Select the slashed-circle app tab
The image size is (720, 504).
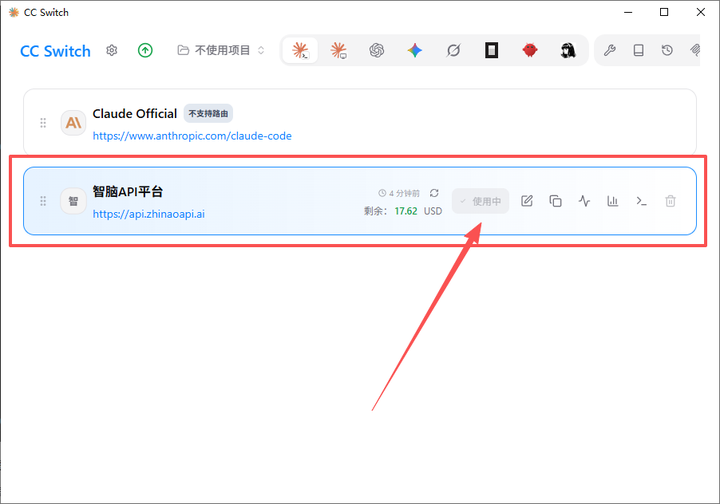click(x=453, y=50)
